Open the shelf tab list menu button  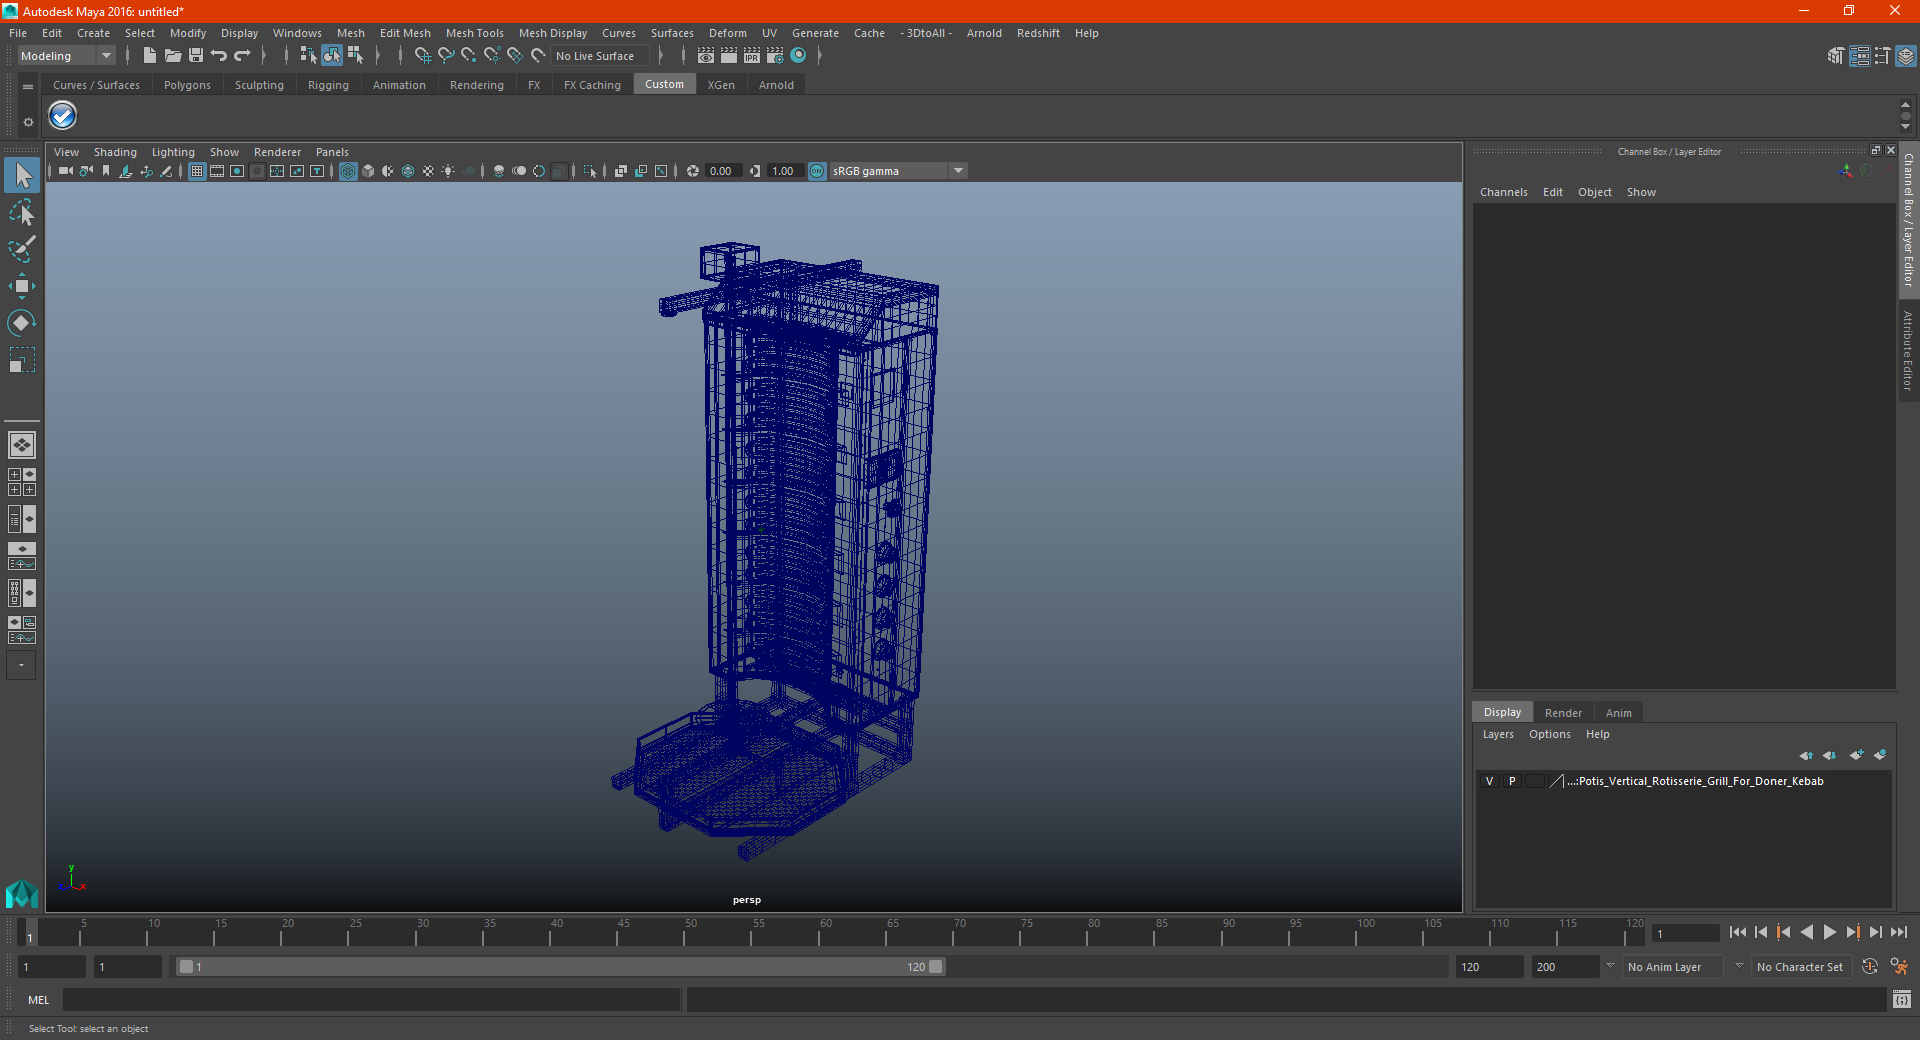(28, 87)
